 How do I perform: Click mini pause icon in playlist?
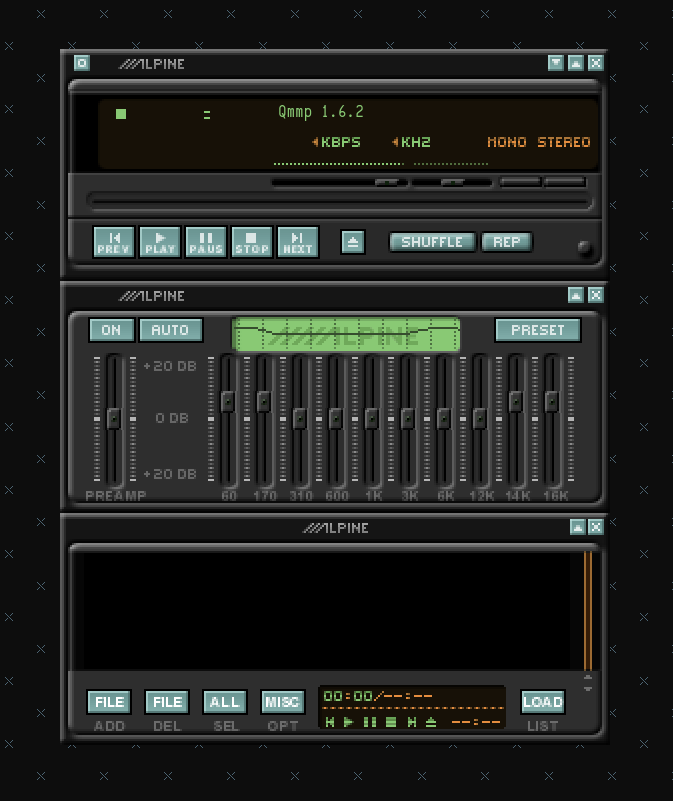pos(370,722)
